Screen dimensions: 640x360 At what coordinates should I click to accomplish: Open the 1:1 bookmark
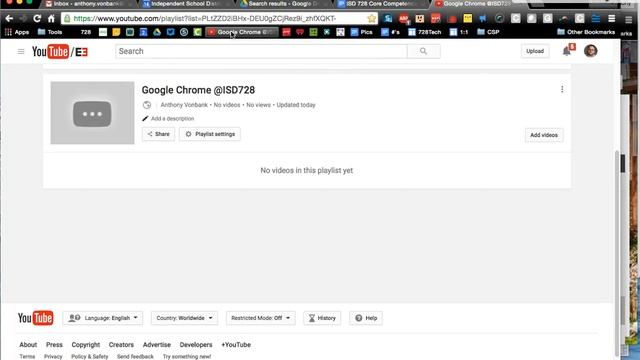(459, 32)
